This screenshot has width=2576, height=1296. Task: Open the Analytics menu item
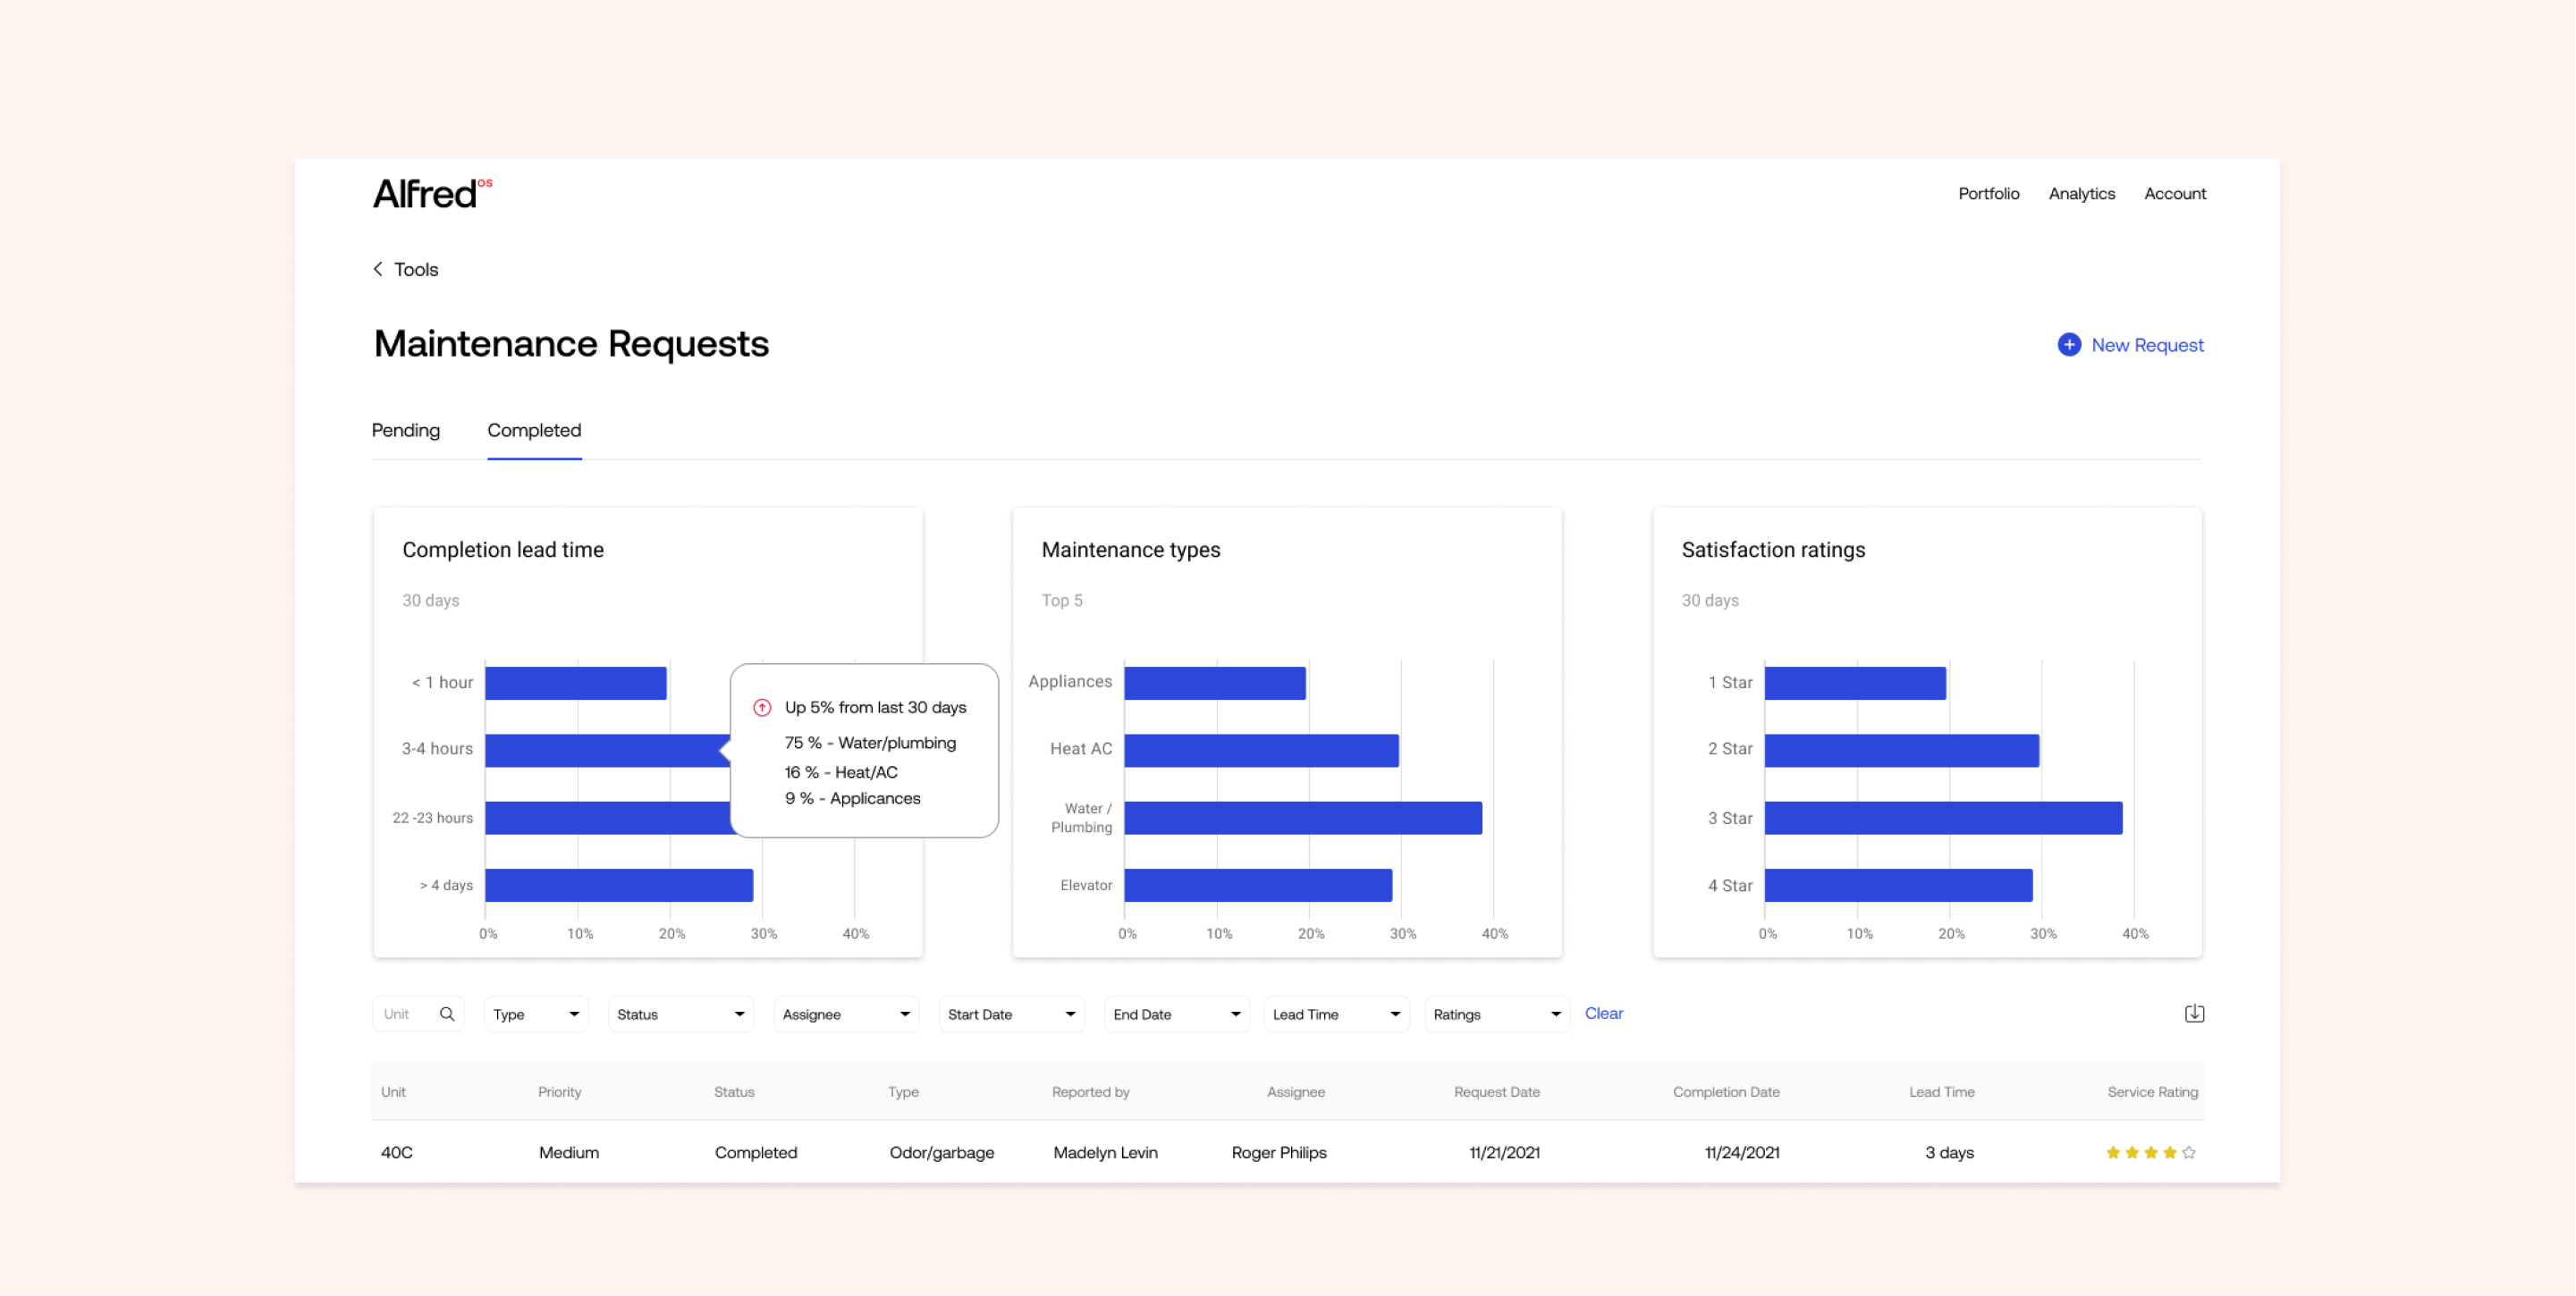(2081, 194)
